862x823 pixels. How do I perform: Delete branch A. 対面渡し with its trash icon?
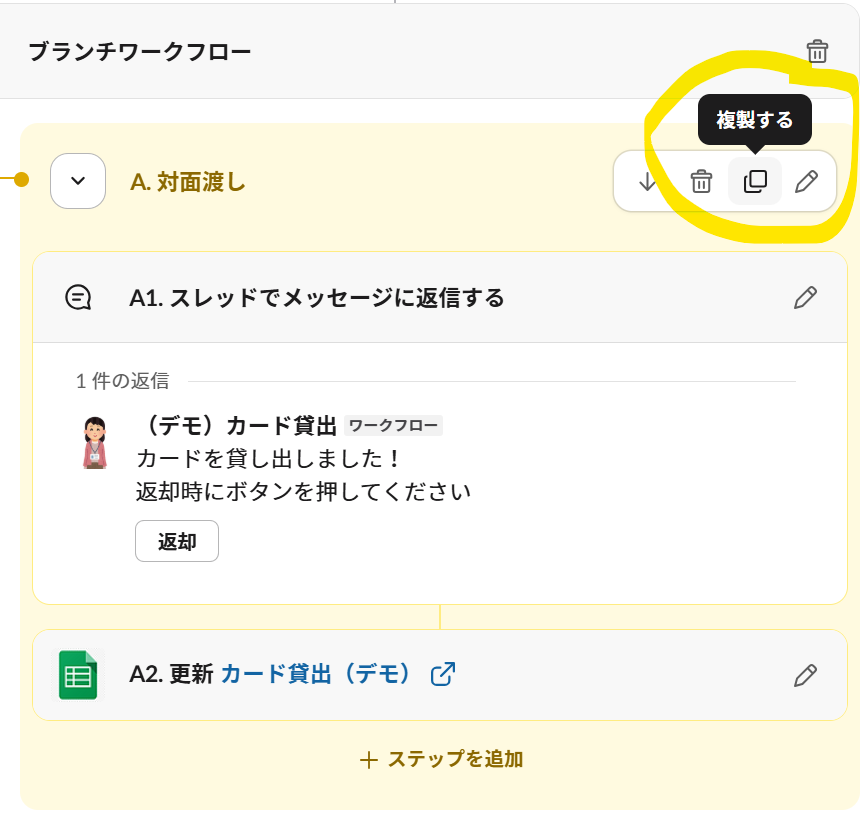point(701,181)
